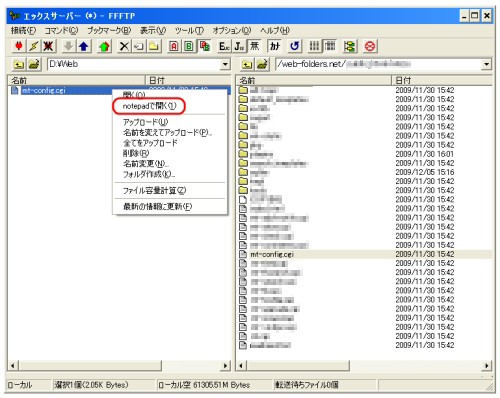Viewport: 500px width, 398px height.
Task: Select local file mt-config.cgi
Action: (44, 90)
